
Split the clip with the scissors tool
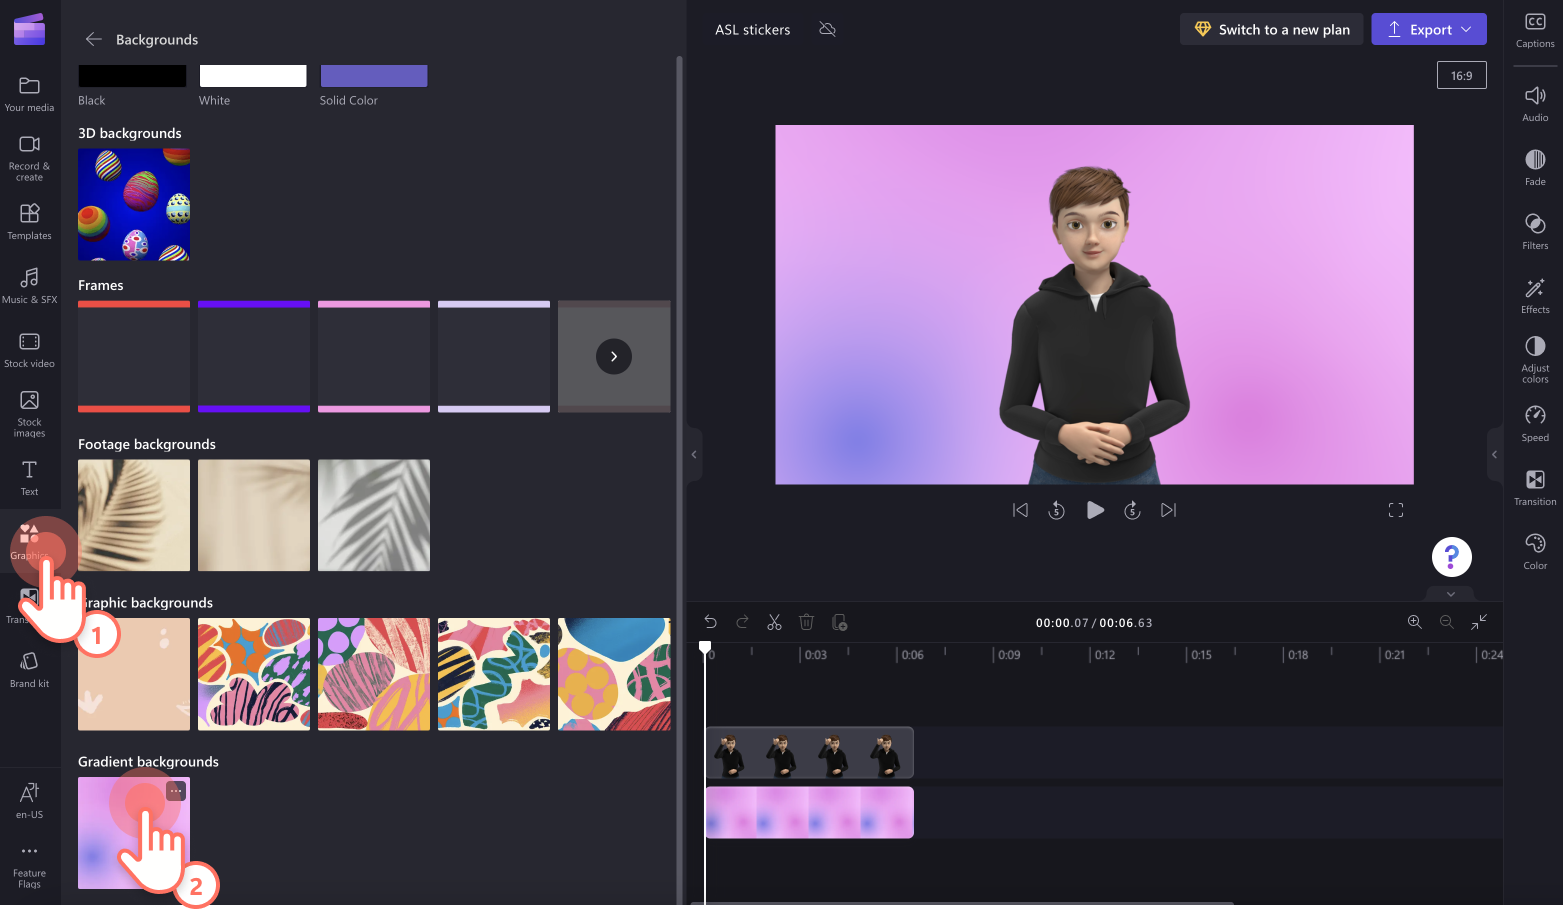pos(774,621)
